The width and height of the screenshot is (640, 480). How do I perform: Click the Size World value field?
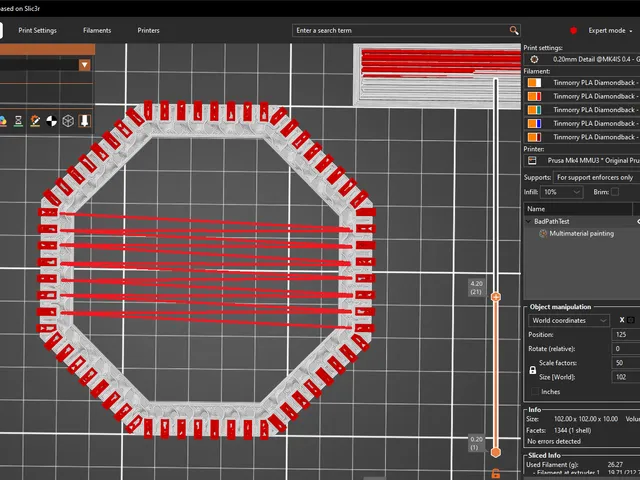pyautogui.click(x=626, y=377)
